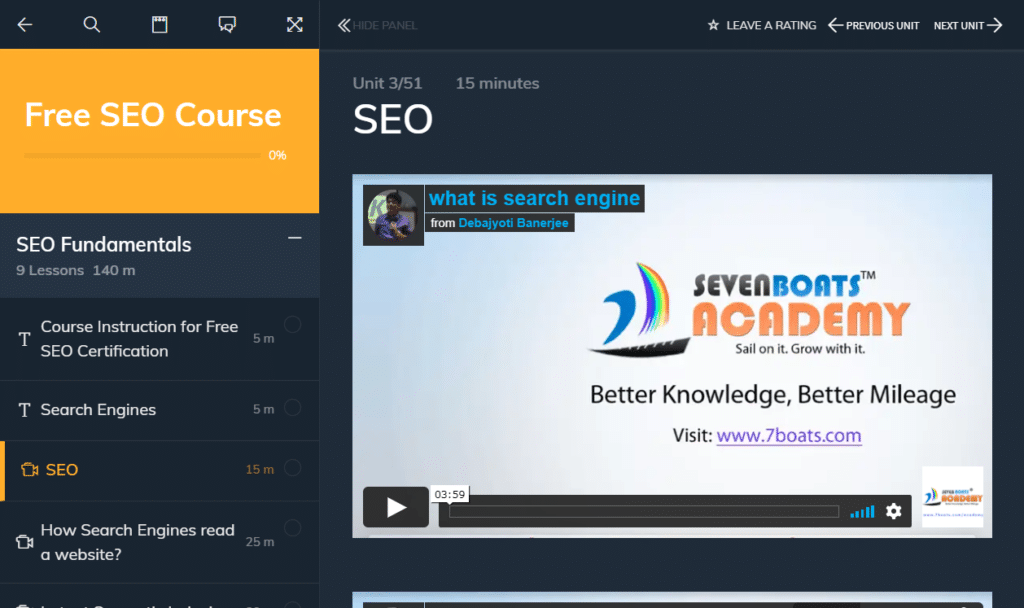The image size is (1024, 608).
Task: Open the course calendar icon
Action: 159,24
